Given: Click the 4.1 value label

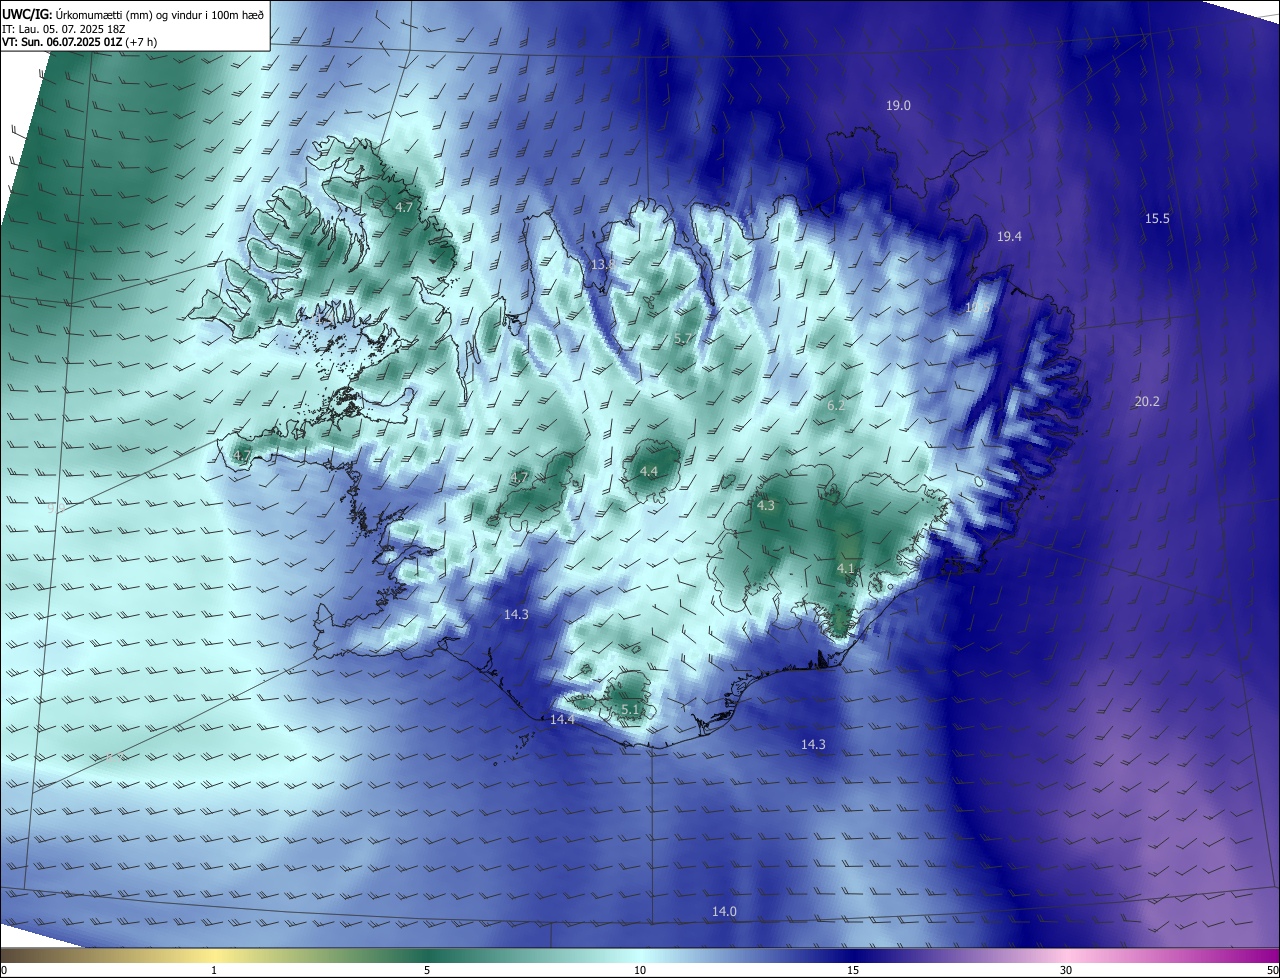Looking at the screenshot, I should pyautogui.click(x=845, y=568).
